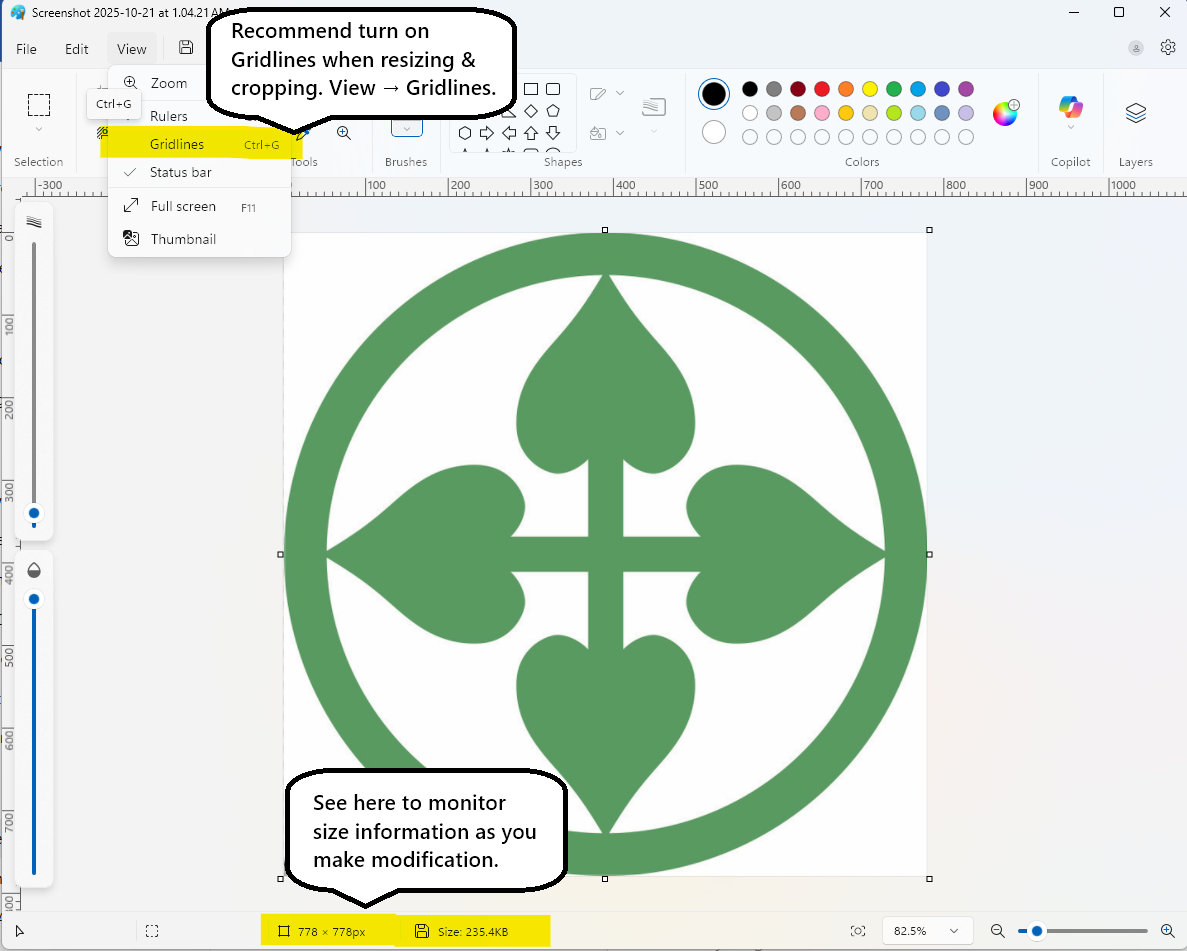The width and height of the screenshot is (1187, 951).
Task: Click the fit-to-window icon in status bar
Action: tap(858, 931)
